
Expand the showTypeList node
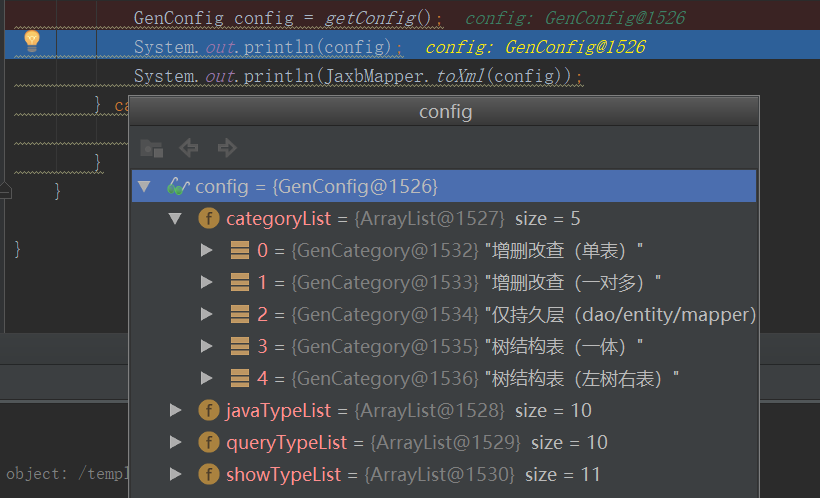point(176,474)
